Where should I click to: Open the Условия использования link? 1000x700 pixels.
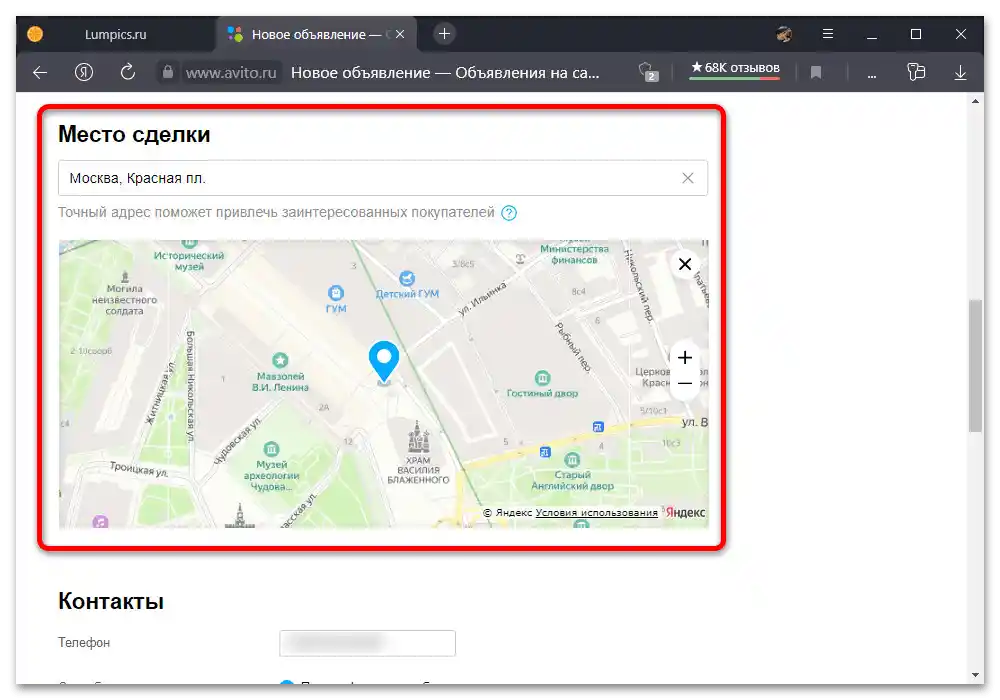(x=597, y=511)
